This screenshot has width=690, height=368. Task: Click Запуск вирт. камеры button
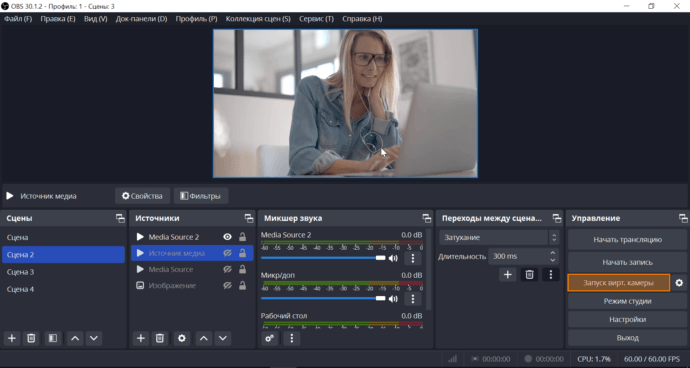point(618,283)
